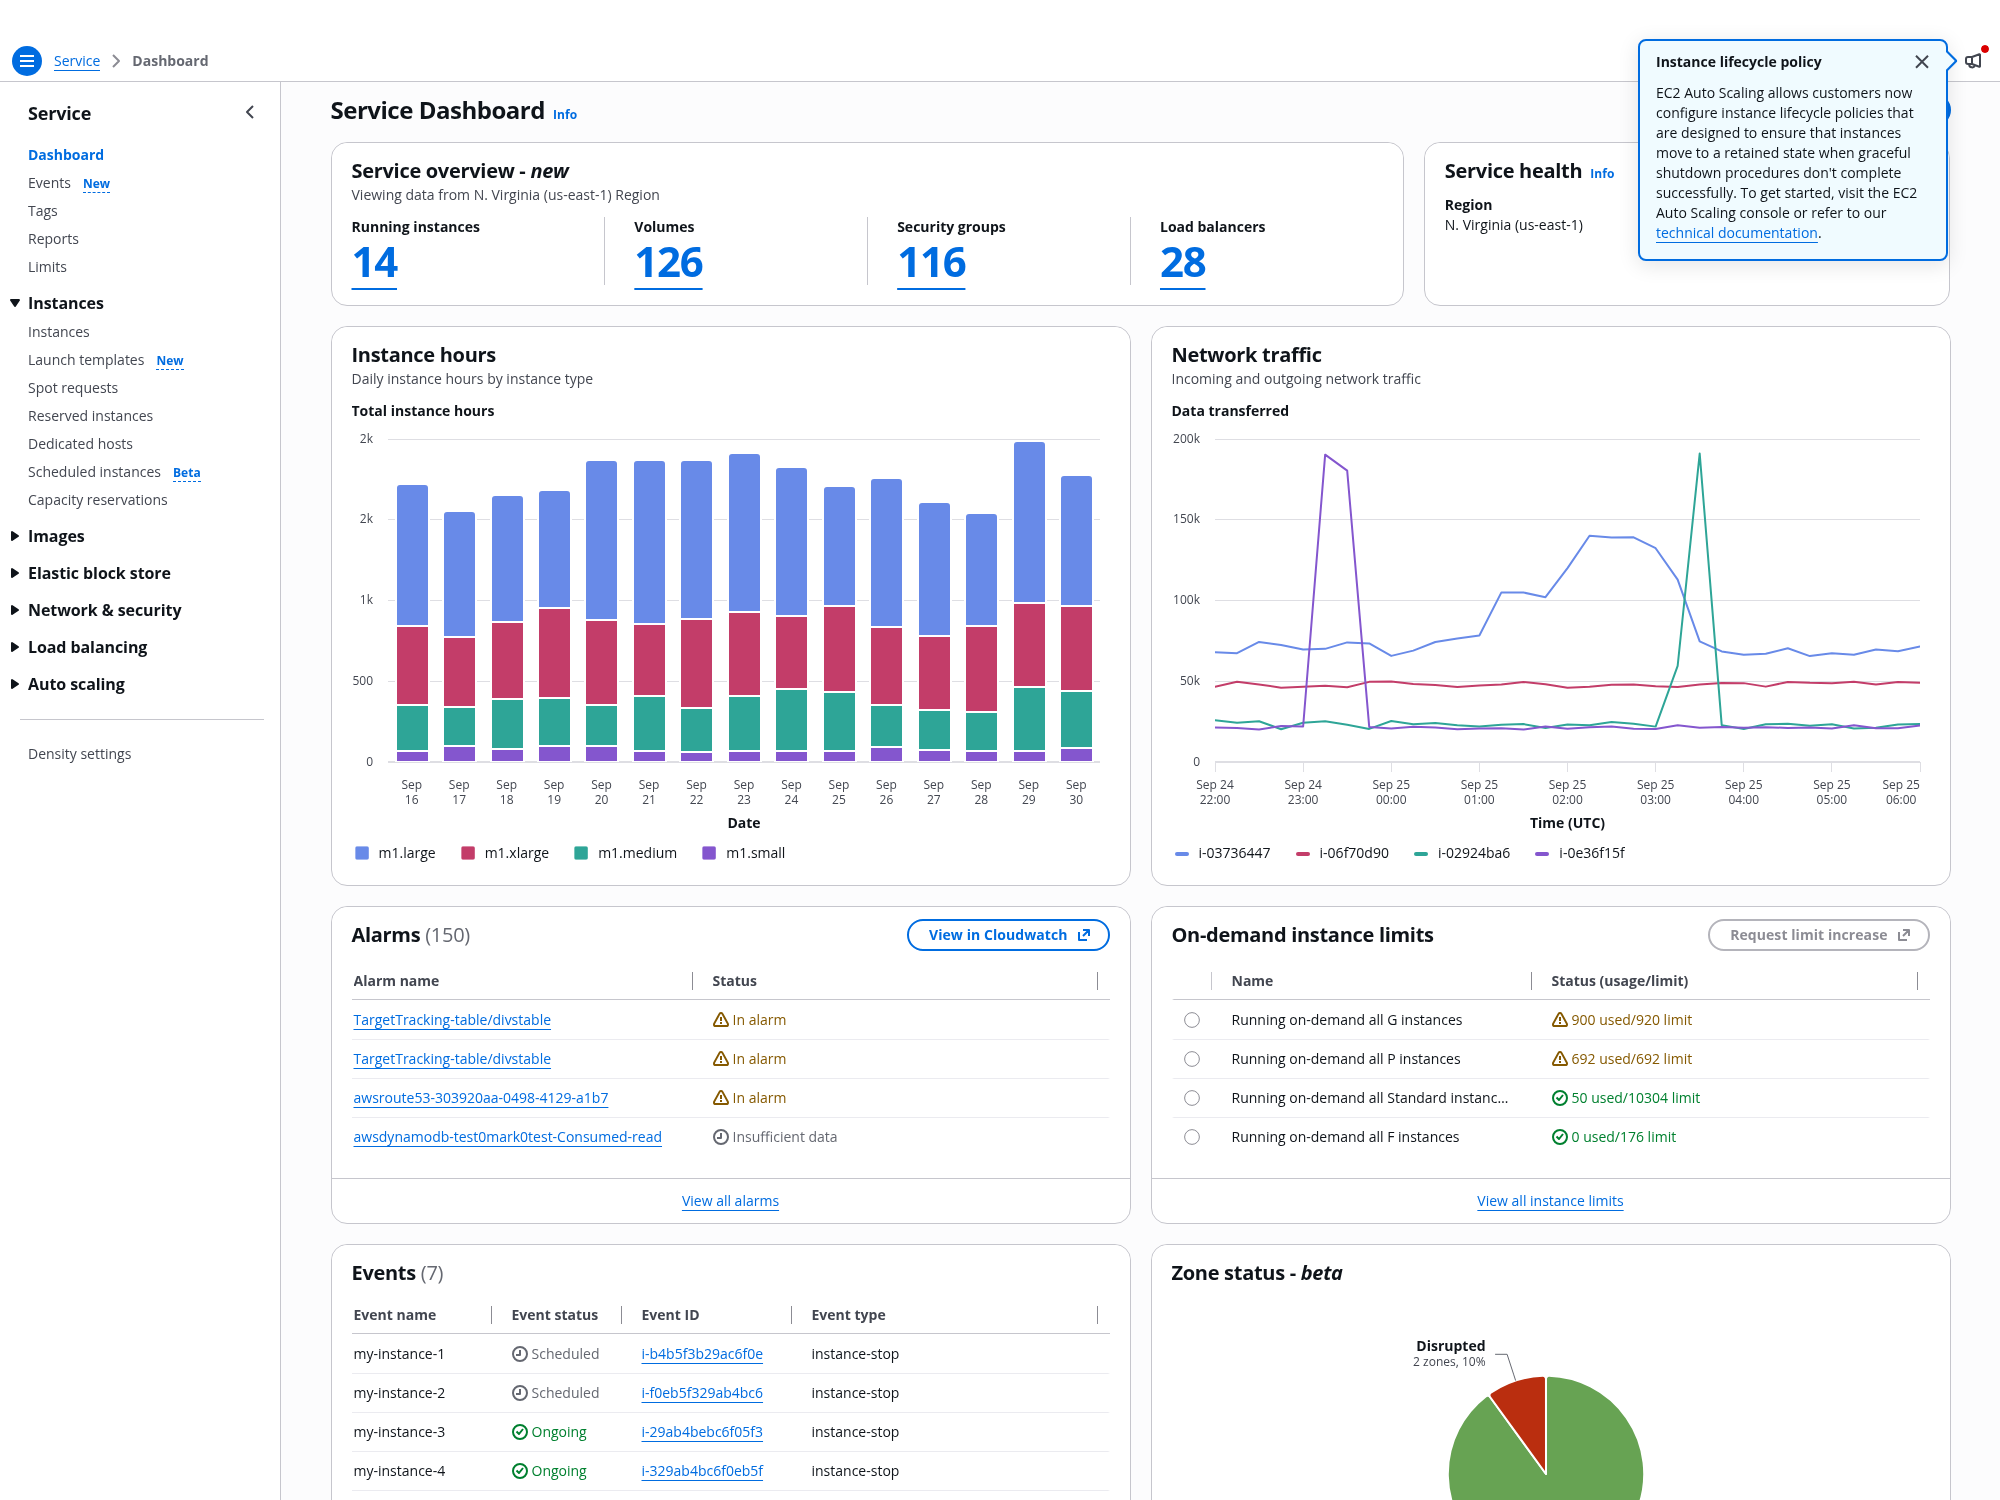Open the announcements megaphone icon
Viewport: 2000px width, 1500px height.
click(1973, 61)
